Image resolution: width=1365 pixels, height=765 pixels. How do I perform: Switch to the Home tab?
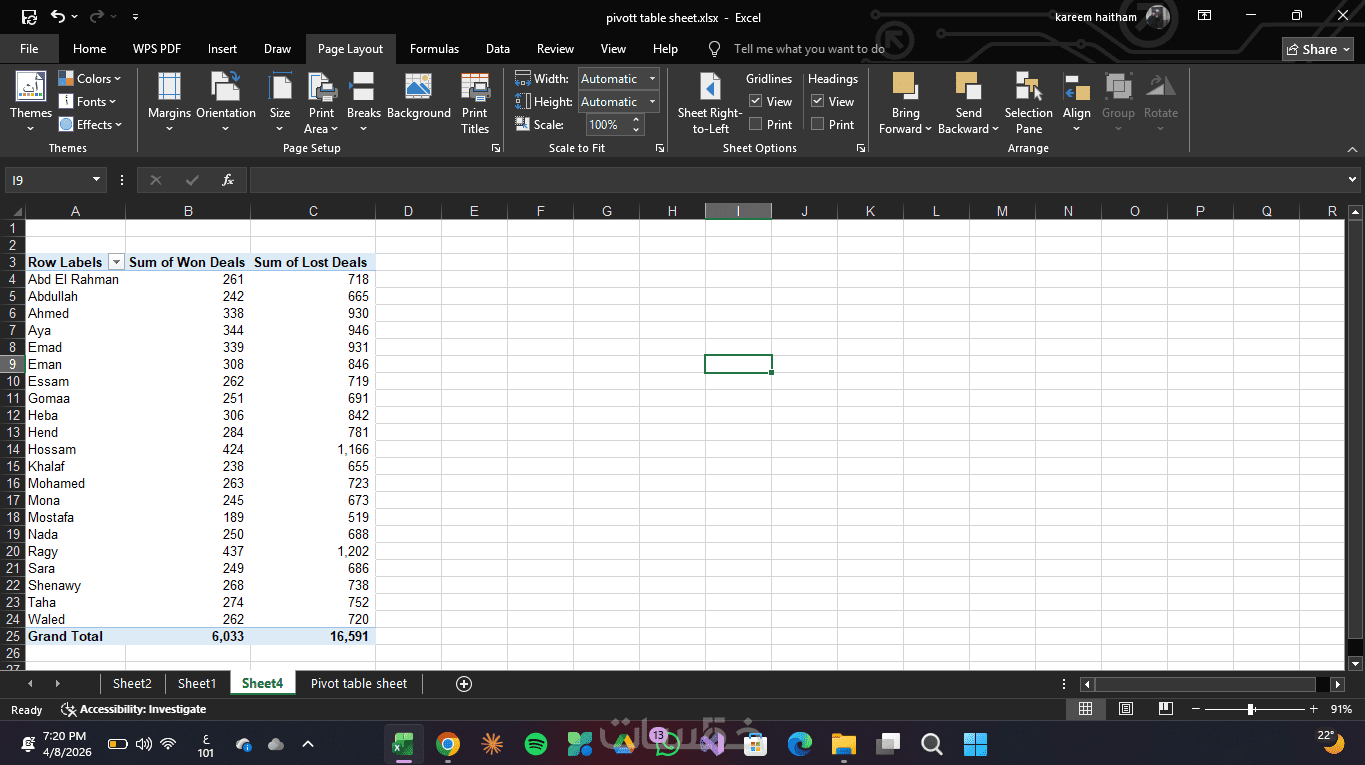click(x=89, y=48)
